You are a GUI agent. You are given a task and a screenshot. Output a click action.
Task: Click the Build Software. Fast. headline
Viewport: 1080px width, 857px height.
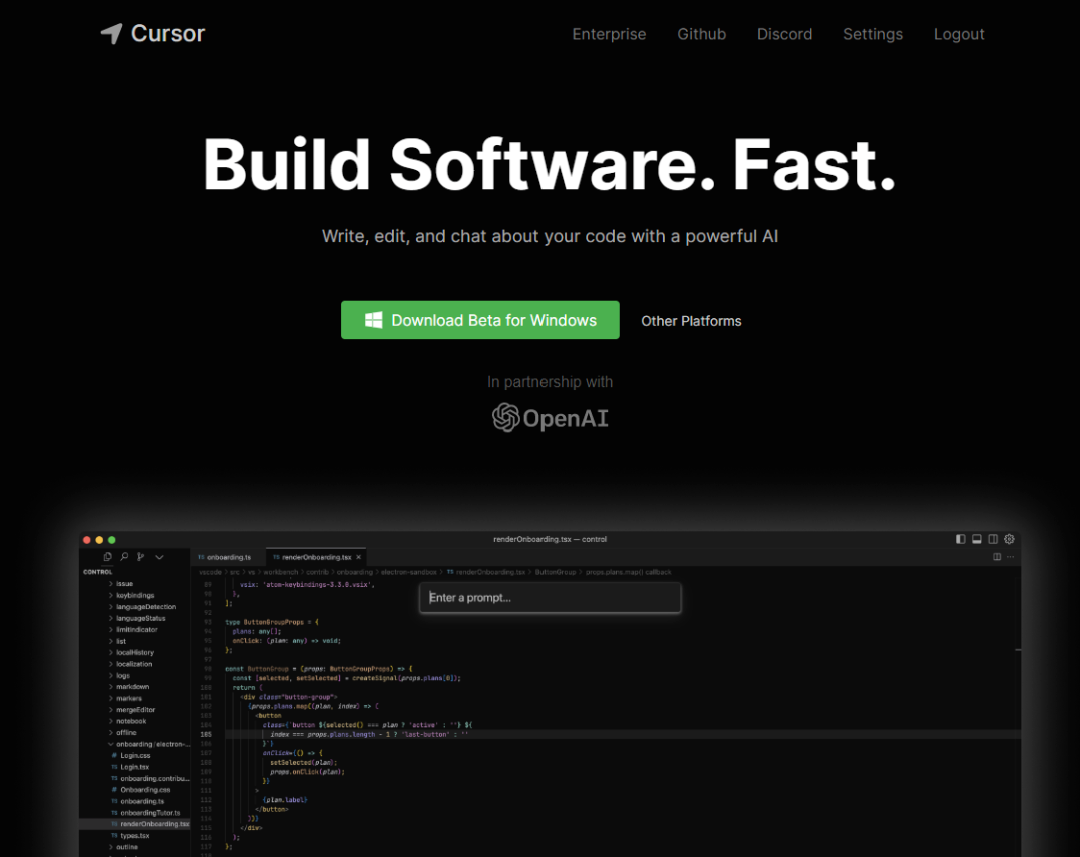pos(549,164)
